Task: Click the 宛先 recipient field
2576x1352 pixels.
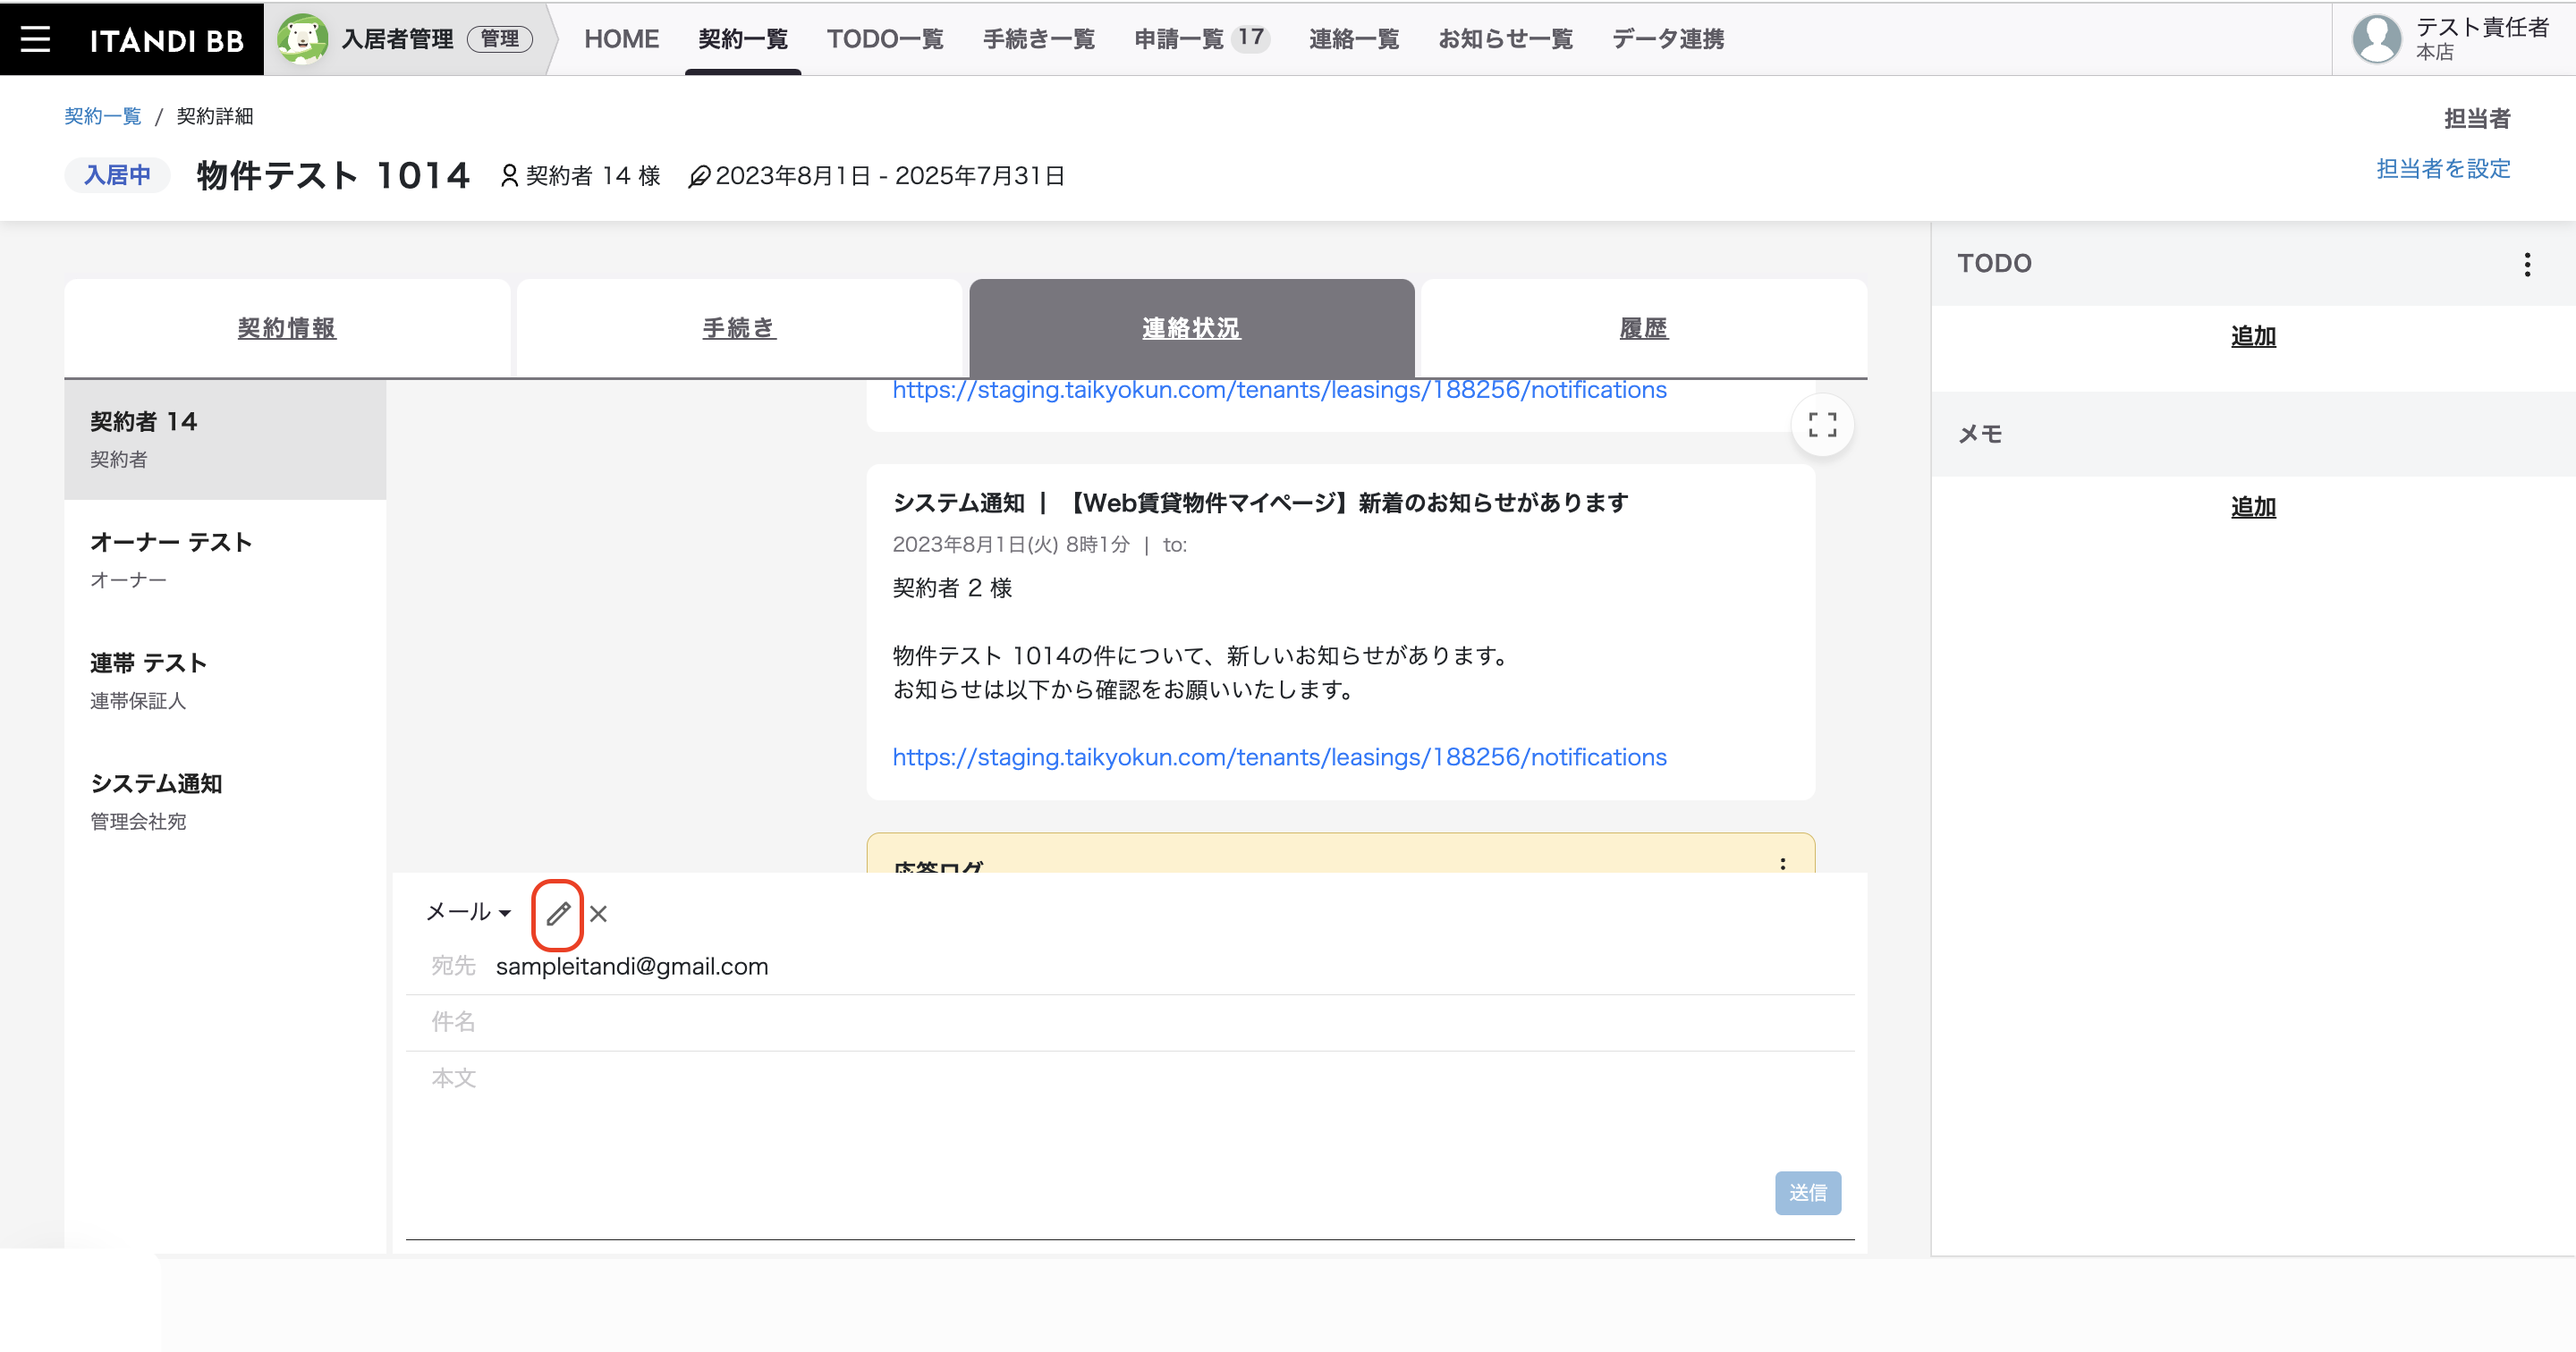Action: pos(1130,966)
